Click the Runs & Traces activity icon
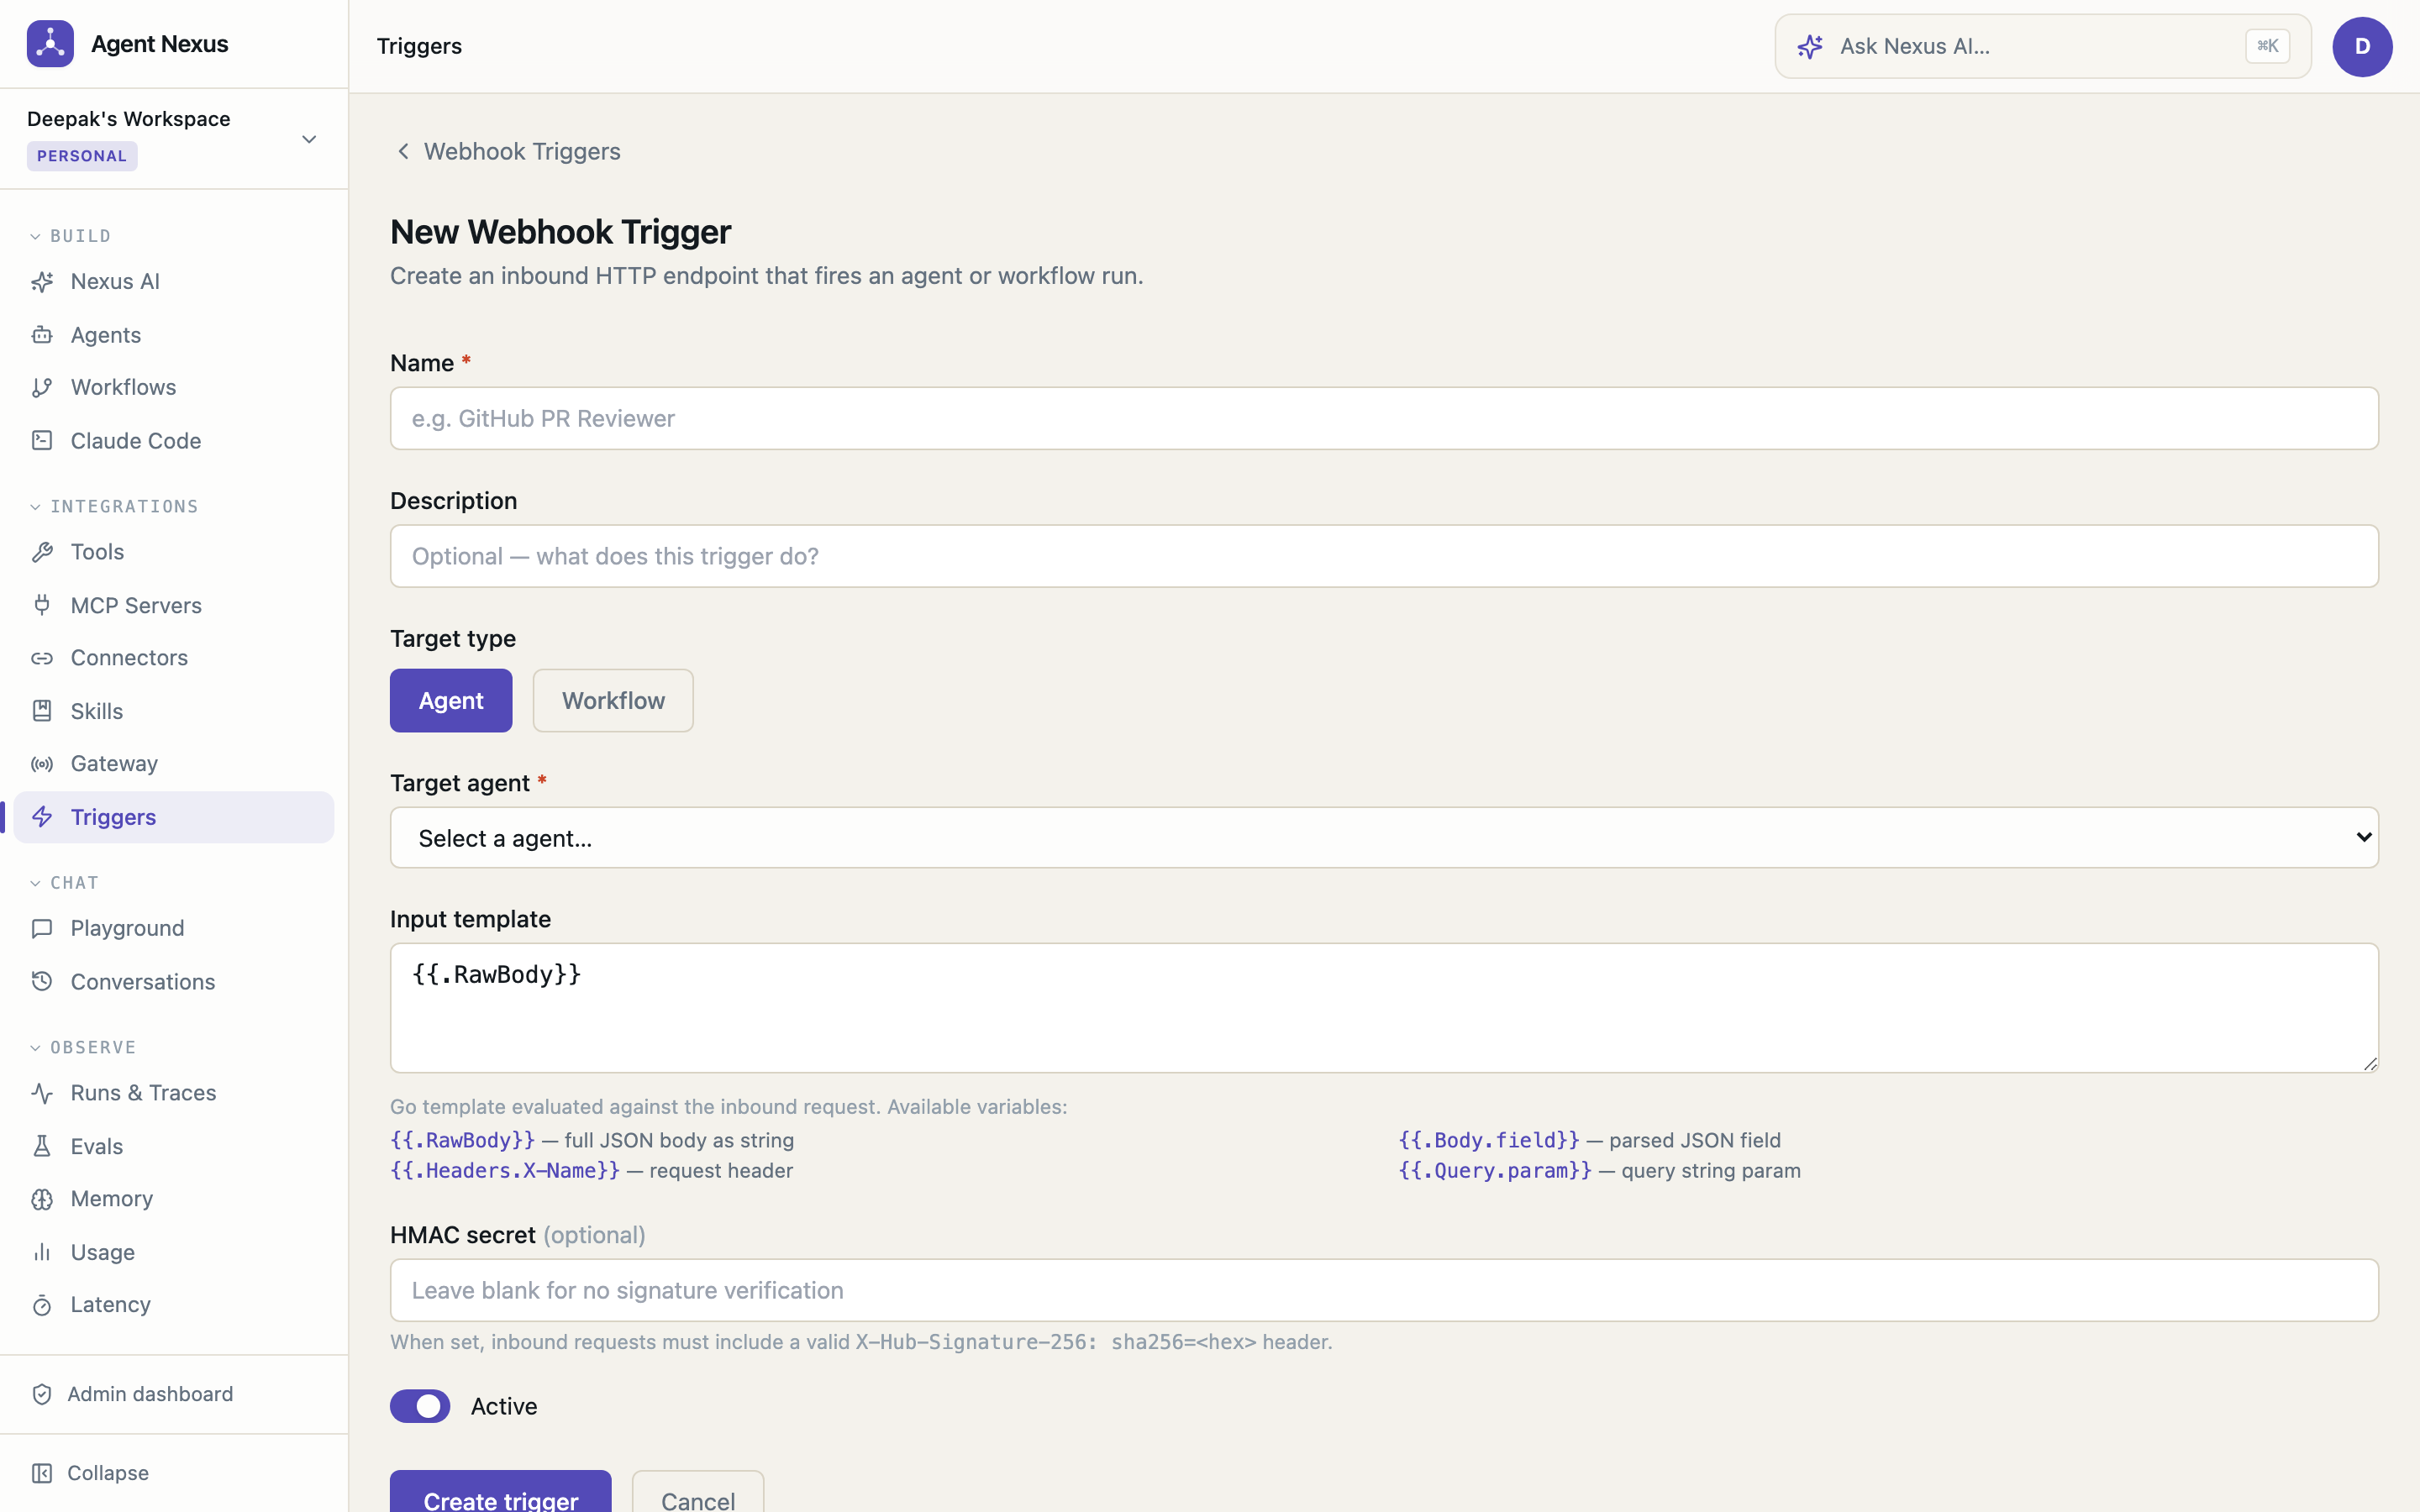 [42, 1093]
